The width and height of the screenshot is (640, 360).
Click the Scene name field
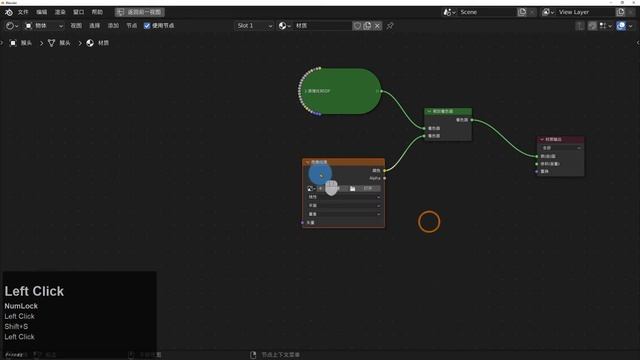487,12
